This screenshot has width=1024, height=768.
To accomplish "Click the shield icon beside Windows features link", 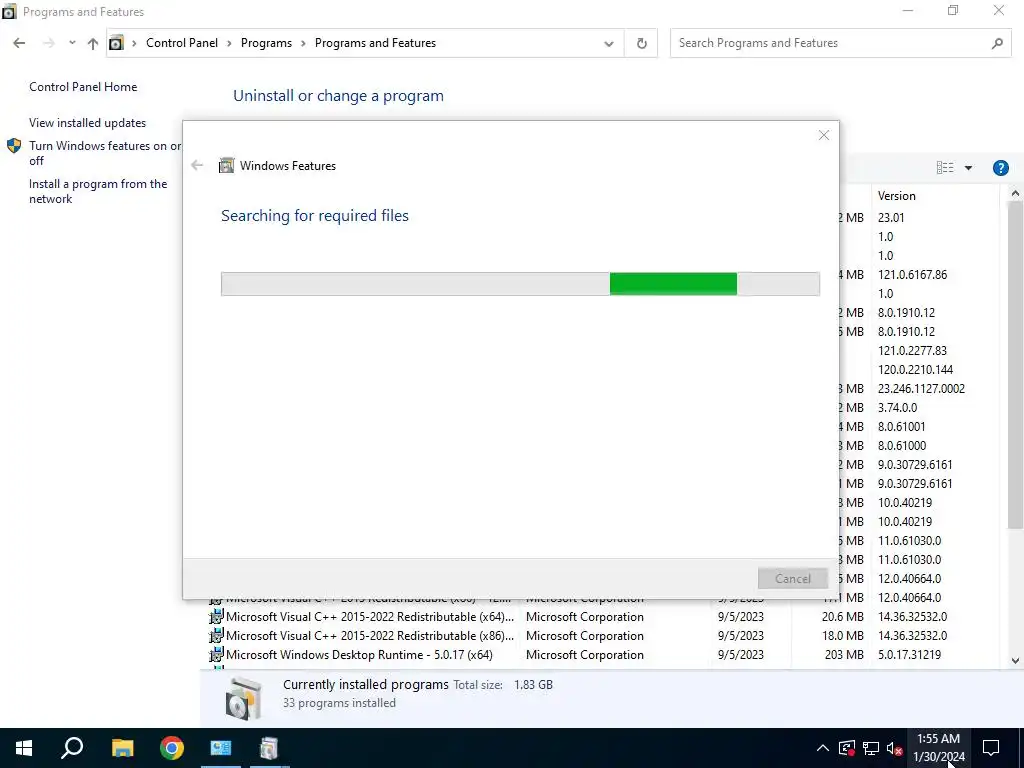I will click(14, 146).
